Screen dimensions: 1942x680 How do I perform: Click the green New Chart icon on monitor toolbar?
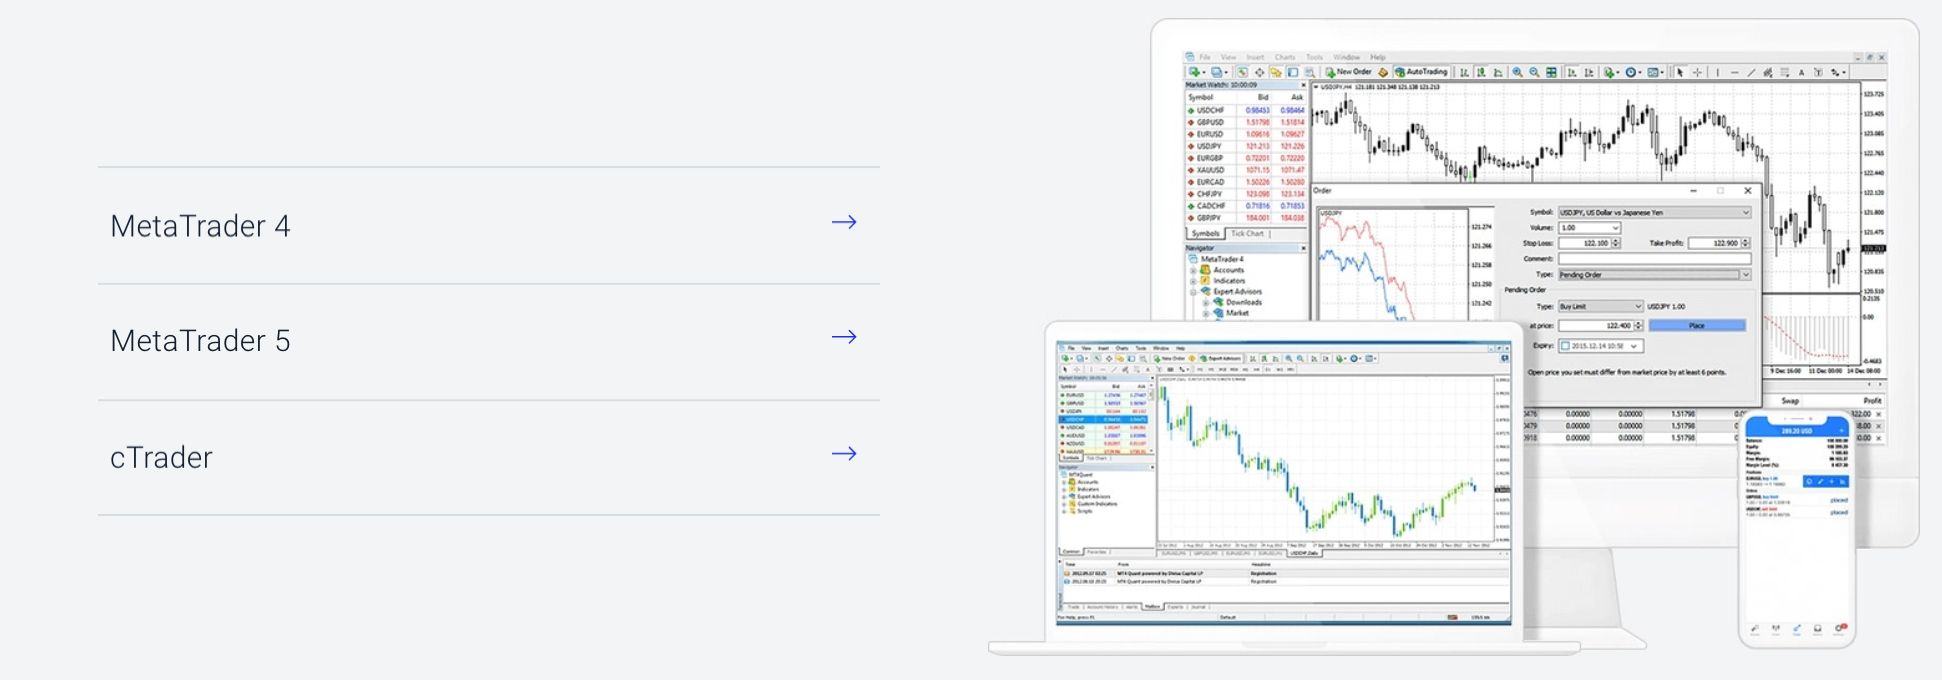1194,72
